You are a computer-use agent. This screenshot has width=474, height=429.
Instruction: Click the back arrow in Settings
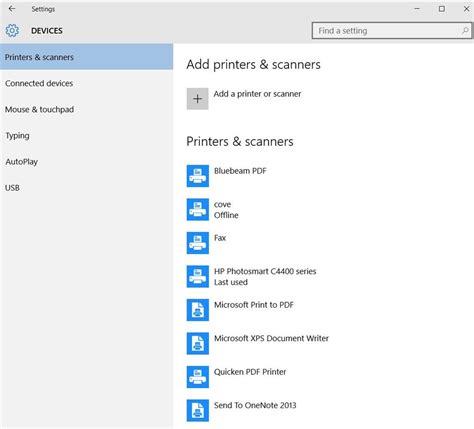[x=12, y=9]
